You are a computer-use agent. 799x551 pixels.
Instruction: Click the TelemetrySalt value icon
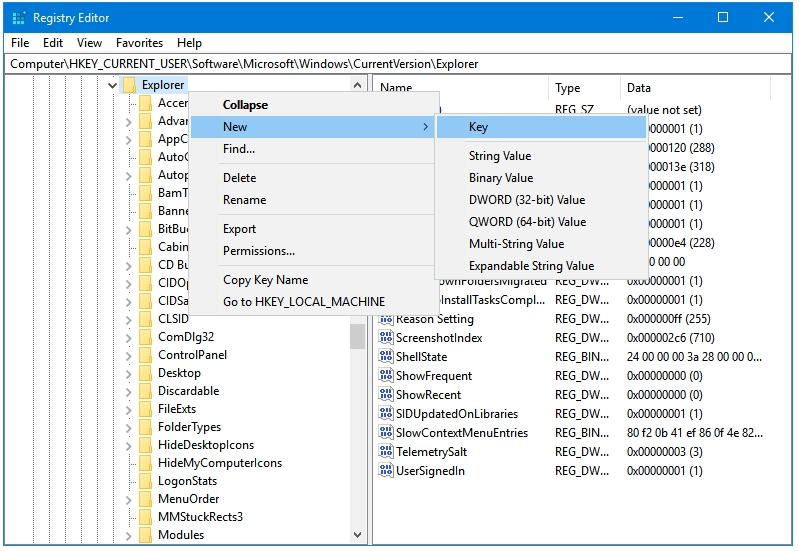coord(386,451)
